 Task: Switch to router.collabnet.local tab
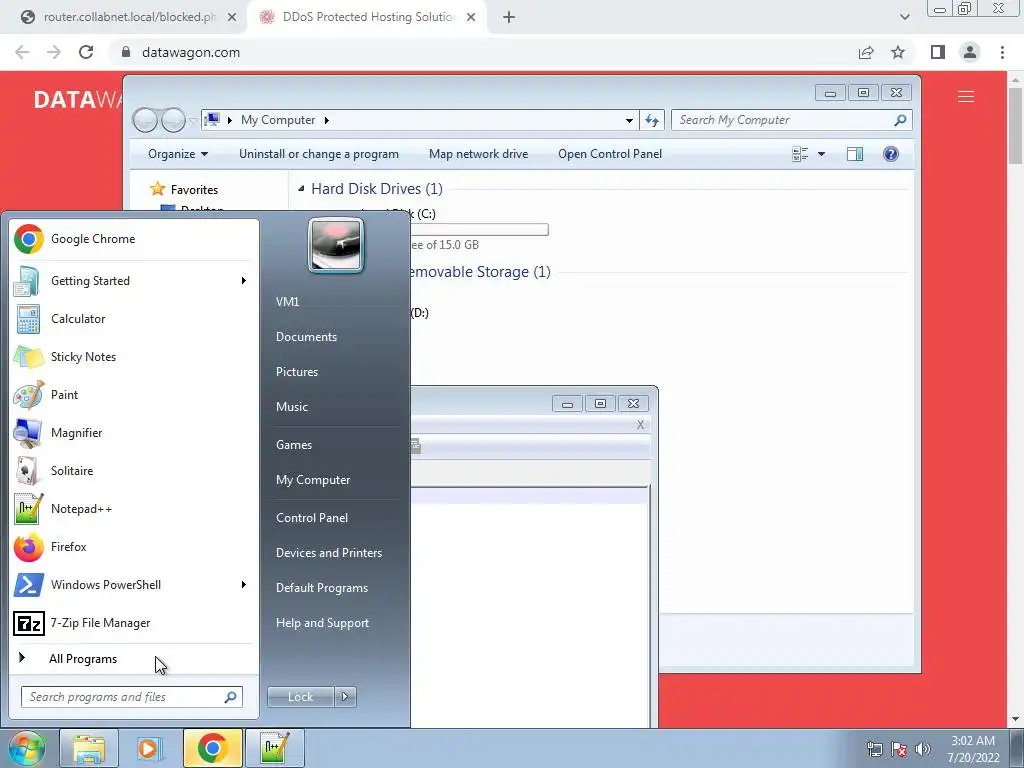point(129,17)
